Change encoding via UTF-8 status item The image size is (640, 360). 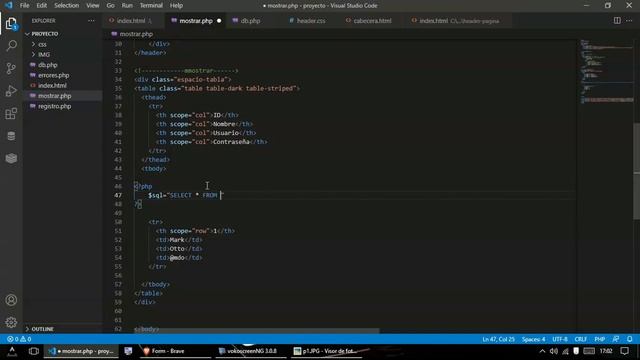pos(560,339)
